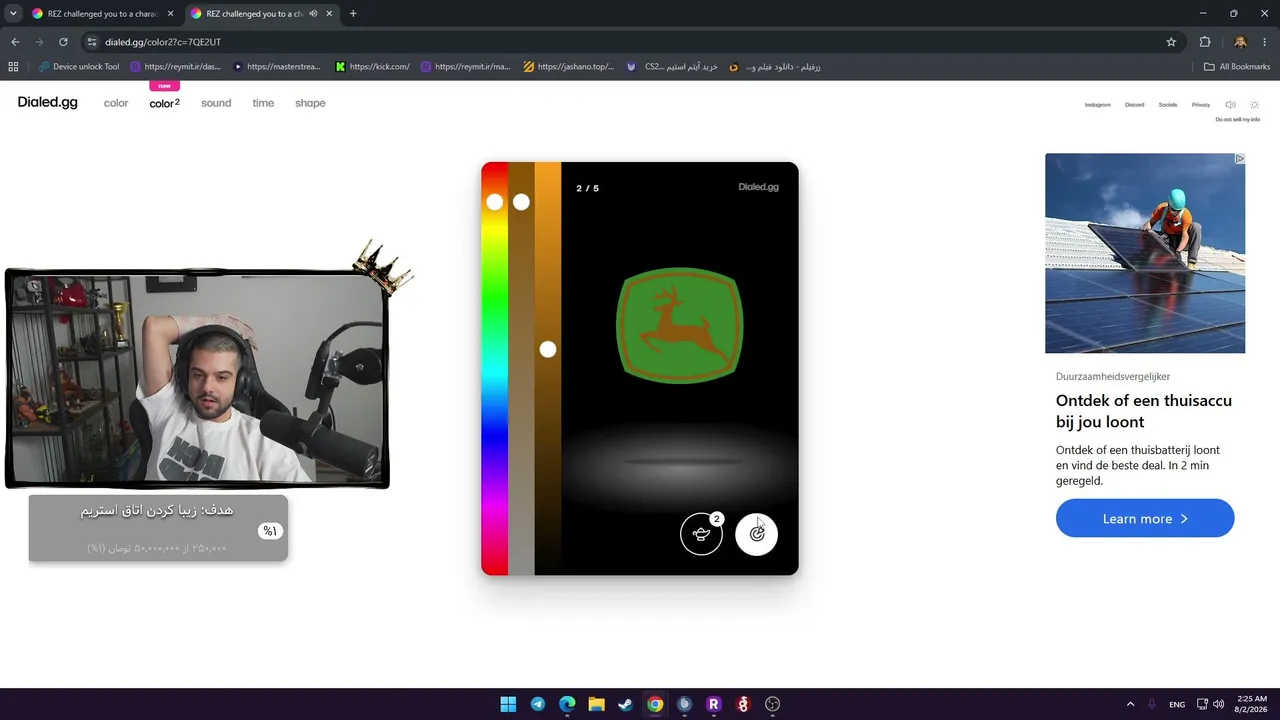Bookmark this page with the star
Image resolution: width=1280 pixels, height=720 pixels.
(1171, 42)
